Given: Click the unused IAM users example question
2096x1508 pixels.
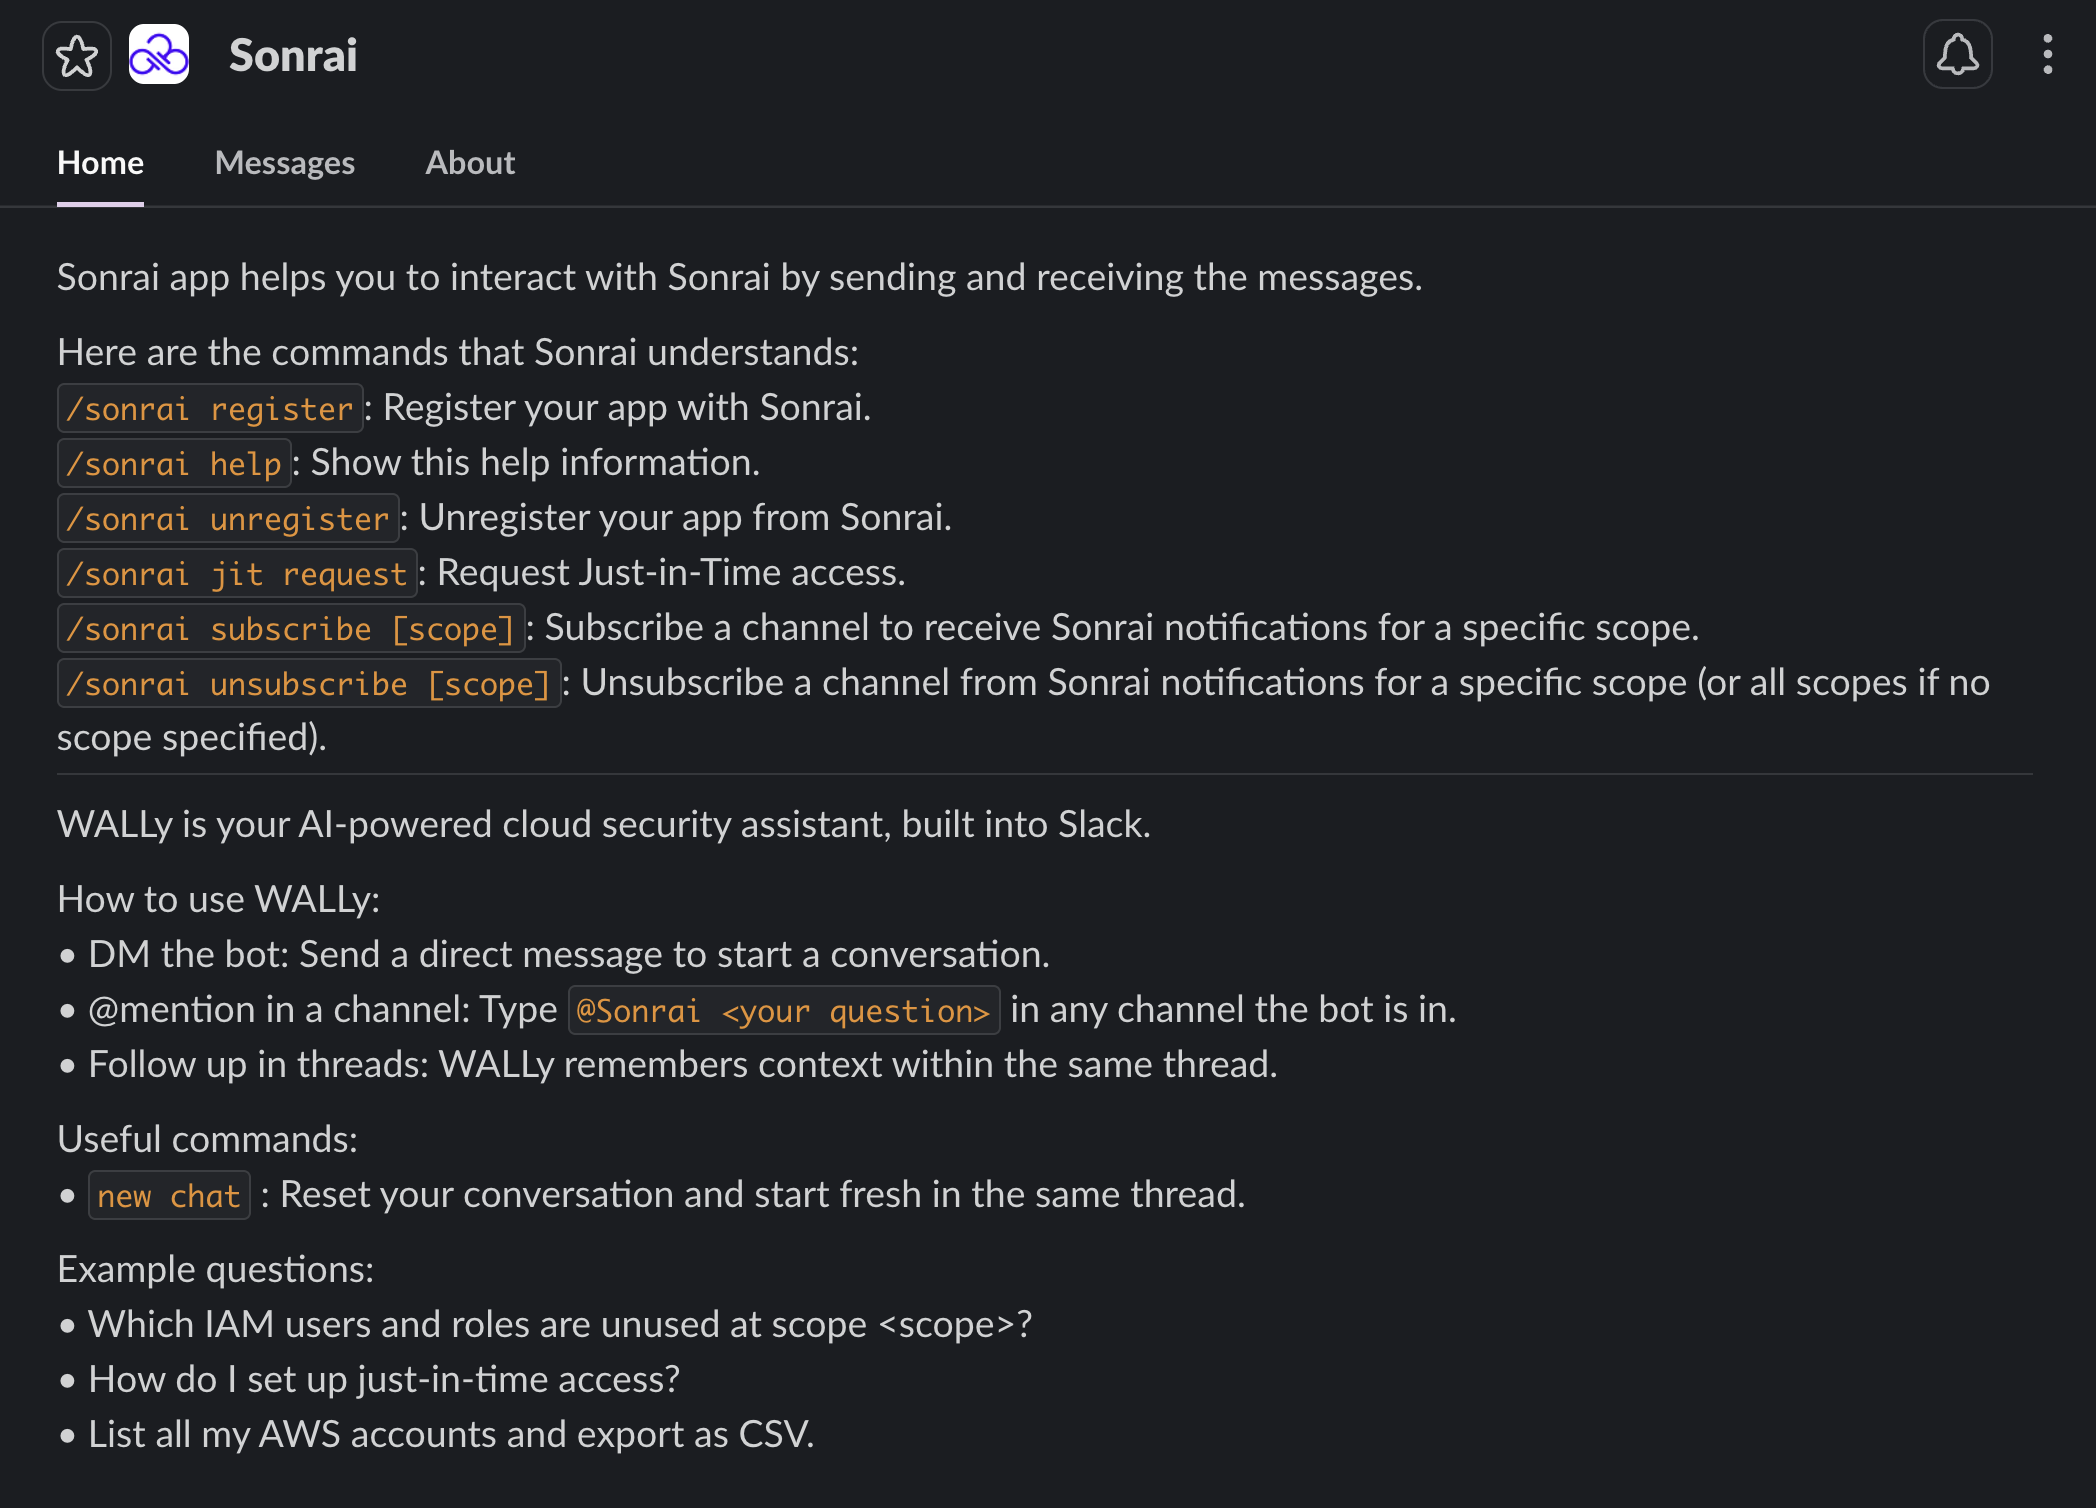Looking at the screenshot, I should click(560, 1324).
